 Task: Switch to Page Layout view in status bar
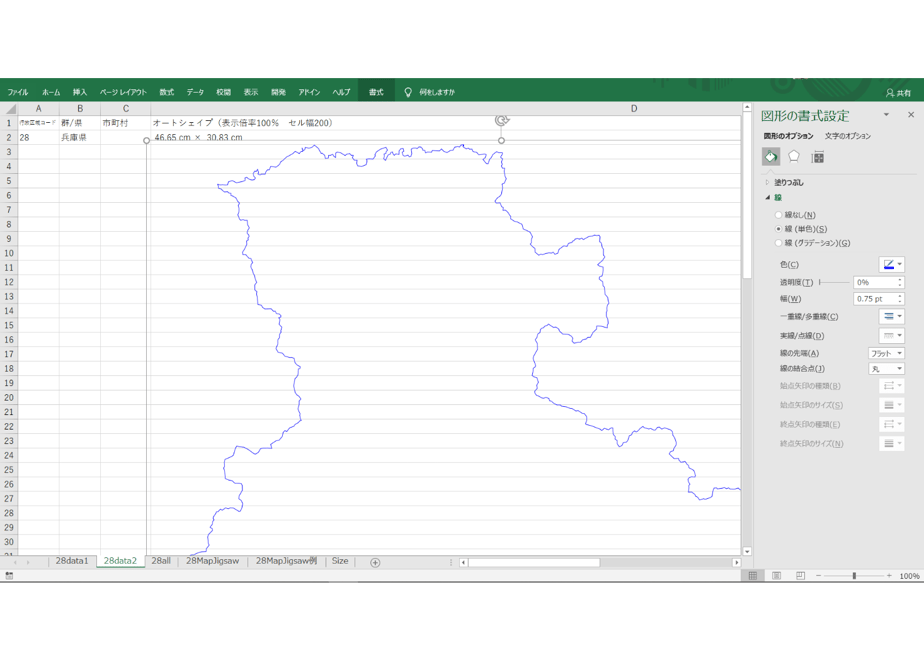[x=777, y=576]
